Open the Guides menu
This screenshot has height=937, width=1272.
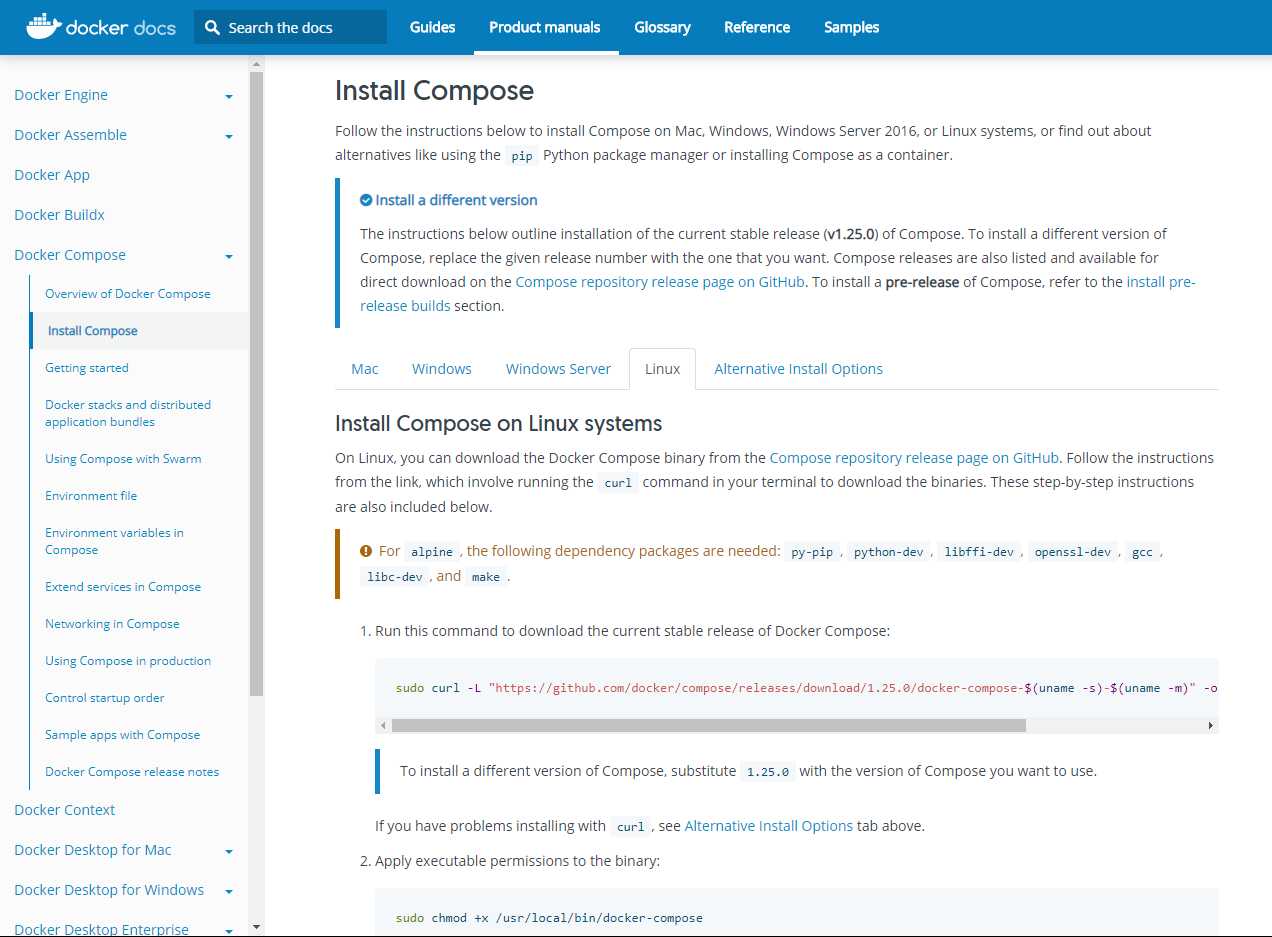432,27
